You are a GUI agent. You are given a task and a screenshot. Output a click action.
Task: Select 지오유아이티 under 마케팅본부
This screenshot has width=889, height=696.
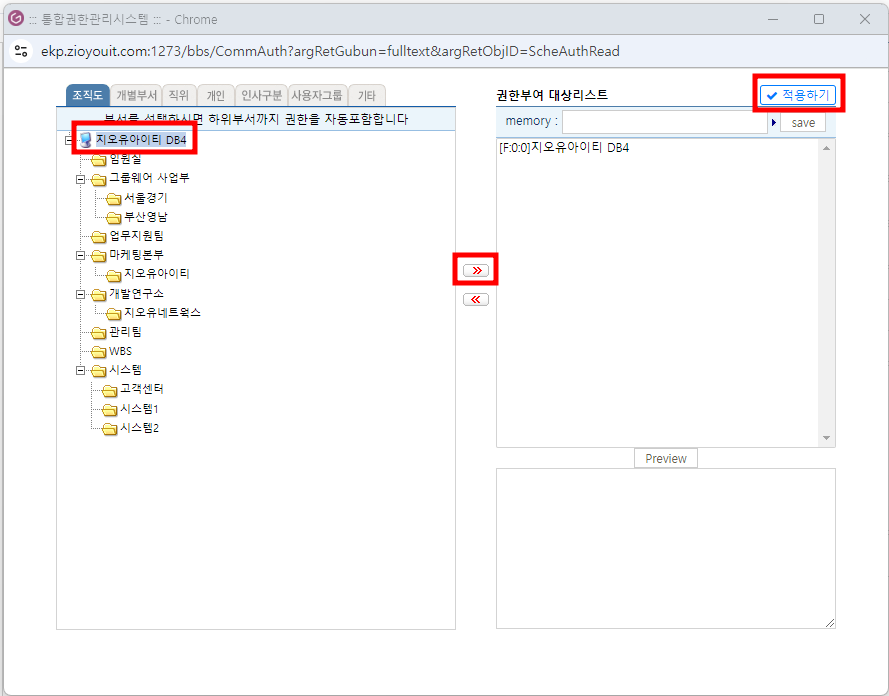(x=157, y=274)
